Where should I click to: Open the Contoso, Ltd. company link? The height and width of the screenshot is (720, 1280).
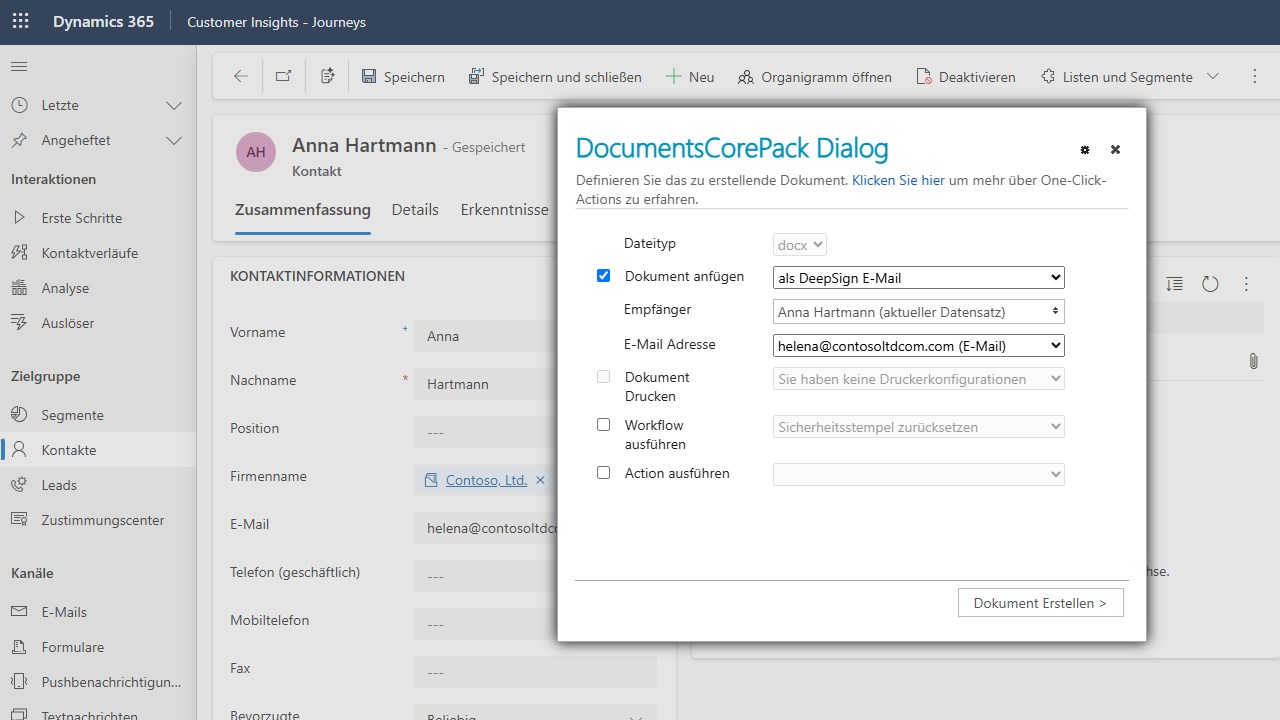pyautogui.click(x=486, y=480)
